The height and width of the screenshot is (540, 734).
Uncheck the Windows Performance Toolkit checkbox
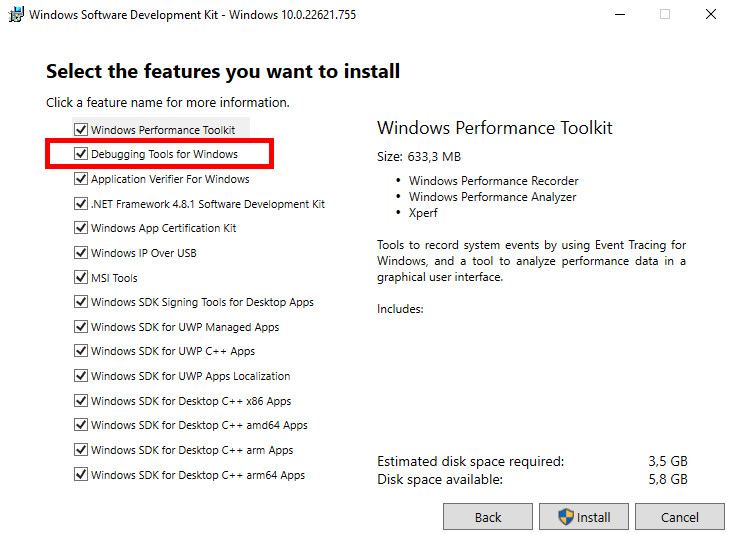81,130
